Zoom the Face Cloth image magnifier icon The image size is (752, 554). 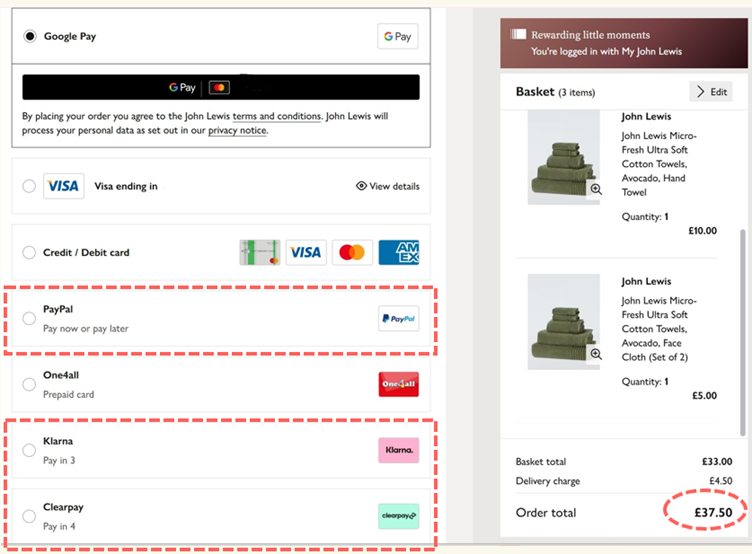tap(596, 354)
